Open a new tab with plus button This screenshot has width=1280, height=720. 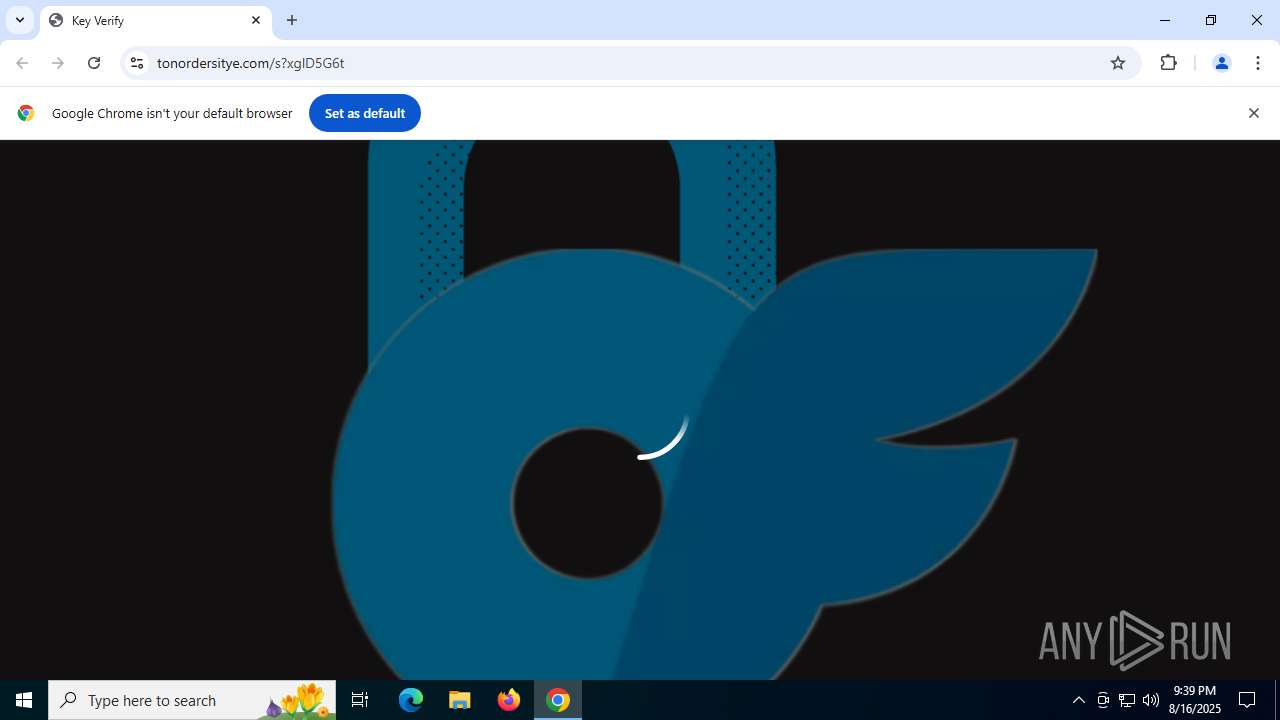(x=292, y=20)
